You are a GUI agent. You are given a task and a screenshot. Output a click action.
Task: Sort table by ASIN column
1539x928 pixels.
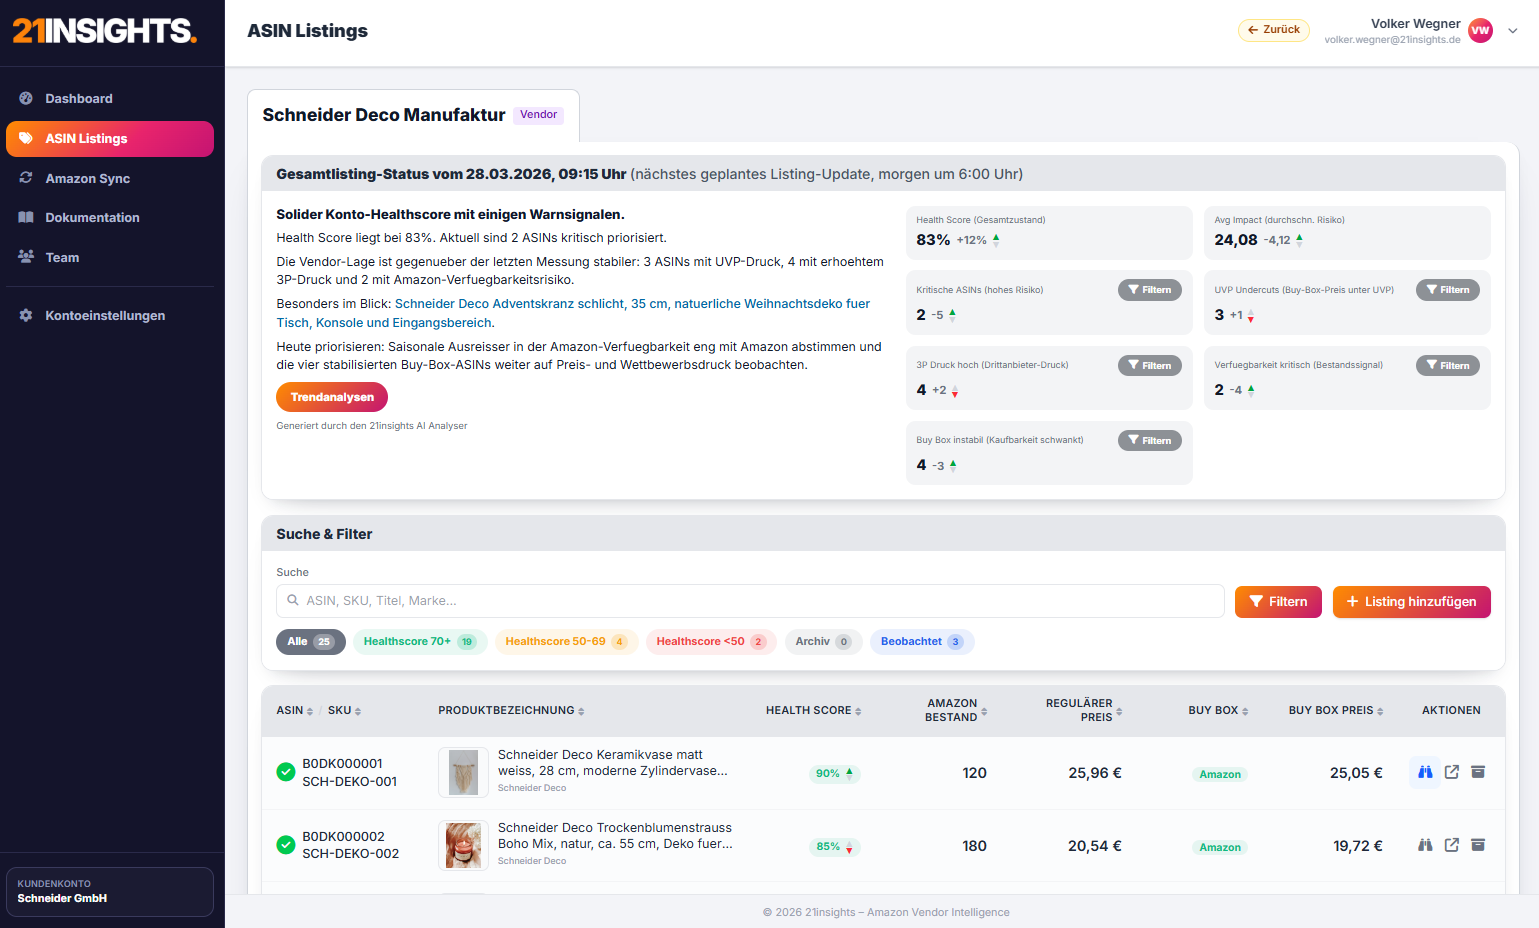295,710
